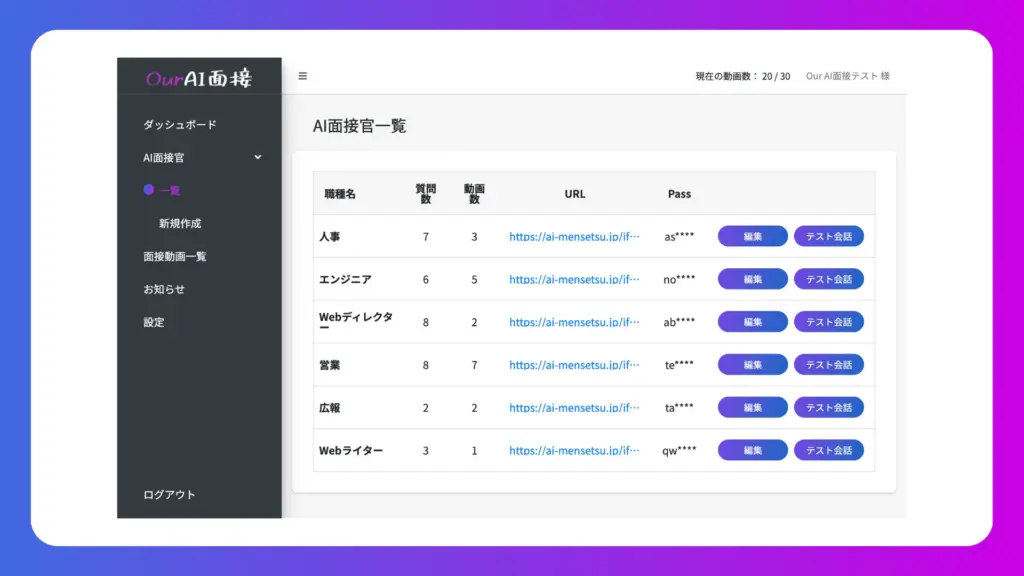This screenshot has width=1024, height=576.
Task: Open the URL link for Webディレクター
Action: click(x=575, y=322)
